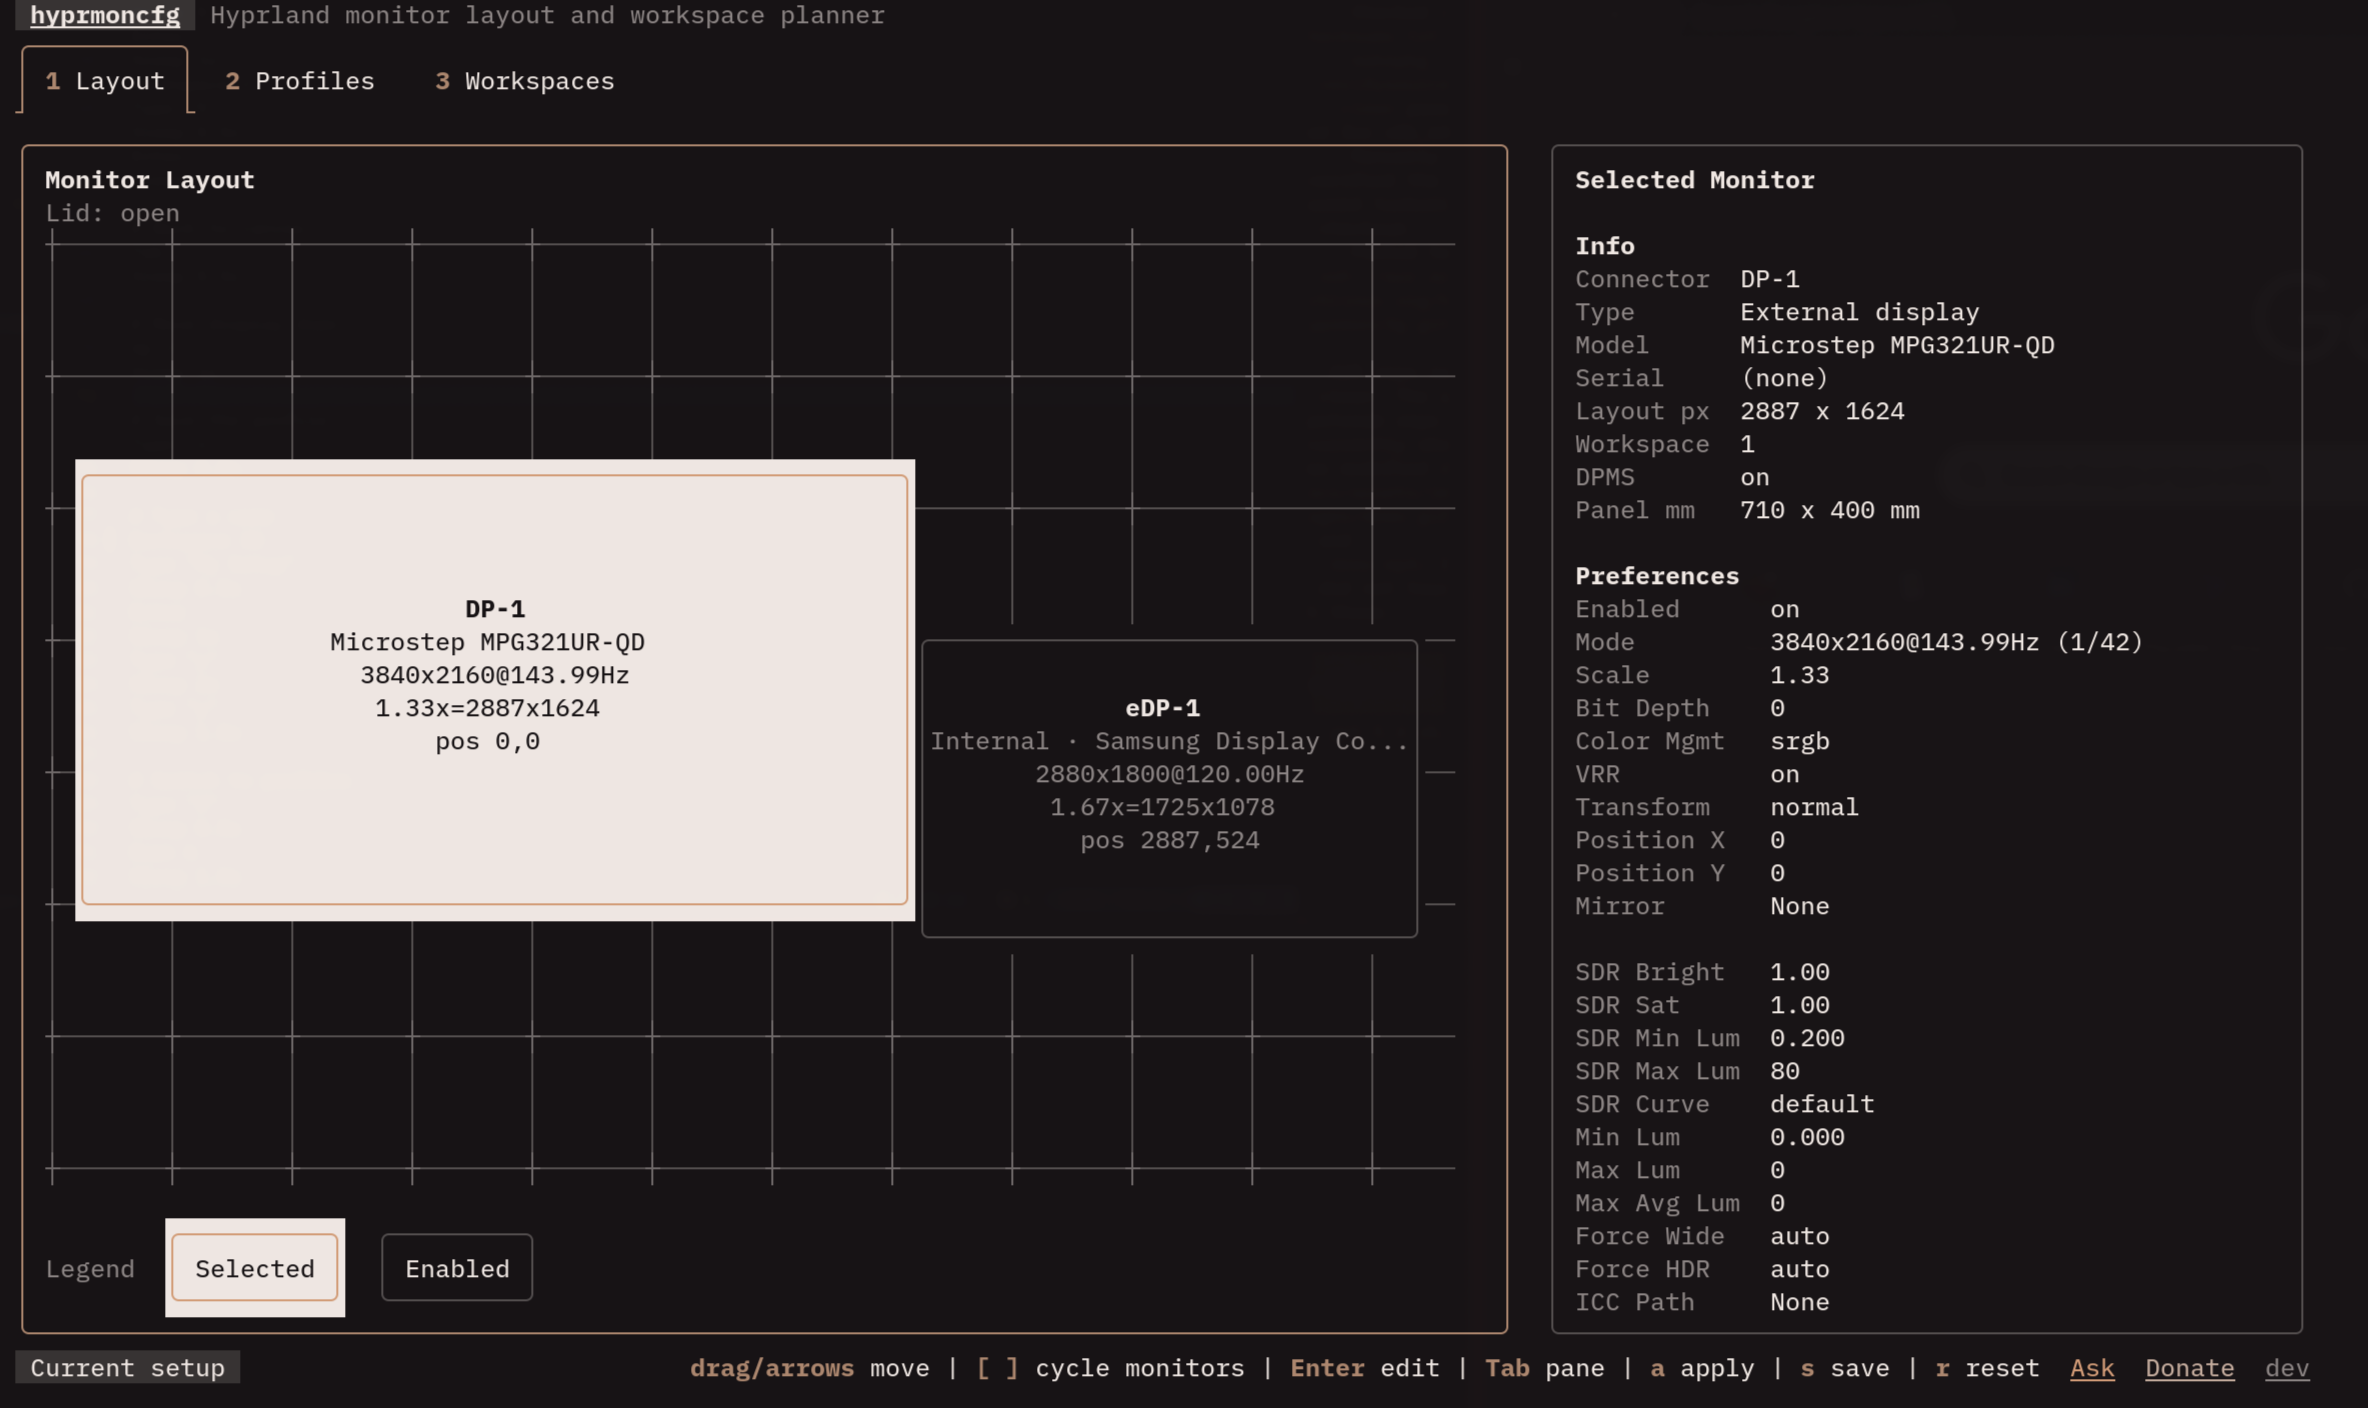Click the Model value Microstep MPG321UR-QD in Info
Viewport: 2368px width, 1408px height.
(1897, 345)
